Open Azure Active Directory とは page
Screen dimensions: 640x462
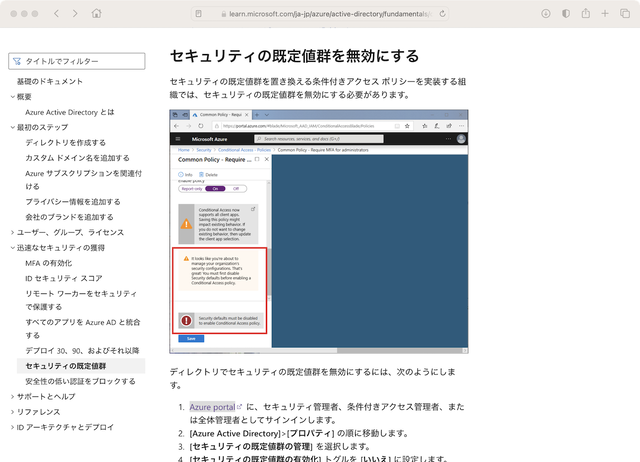click(70, 112)
